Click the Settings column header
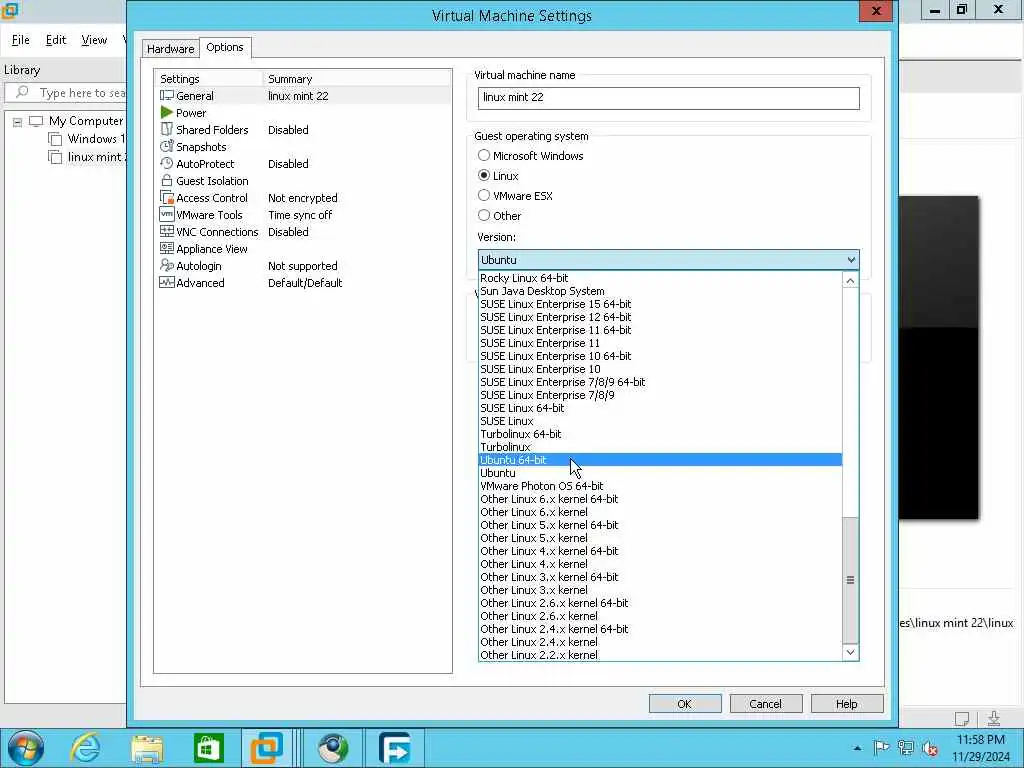The height and width of the screenshot is (768, 1024). [x=208, y=78]
